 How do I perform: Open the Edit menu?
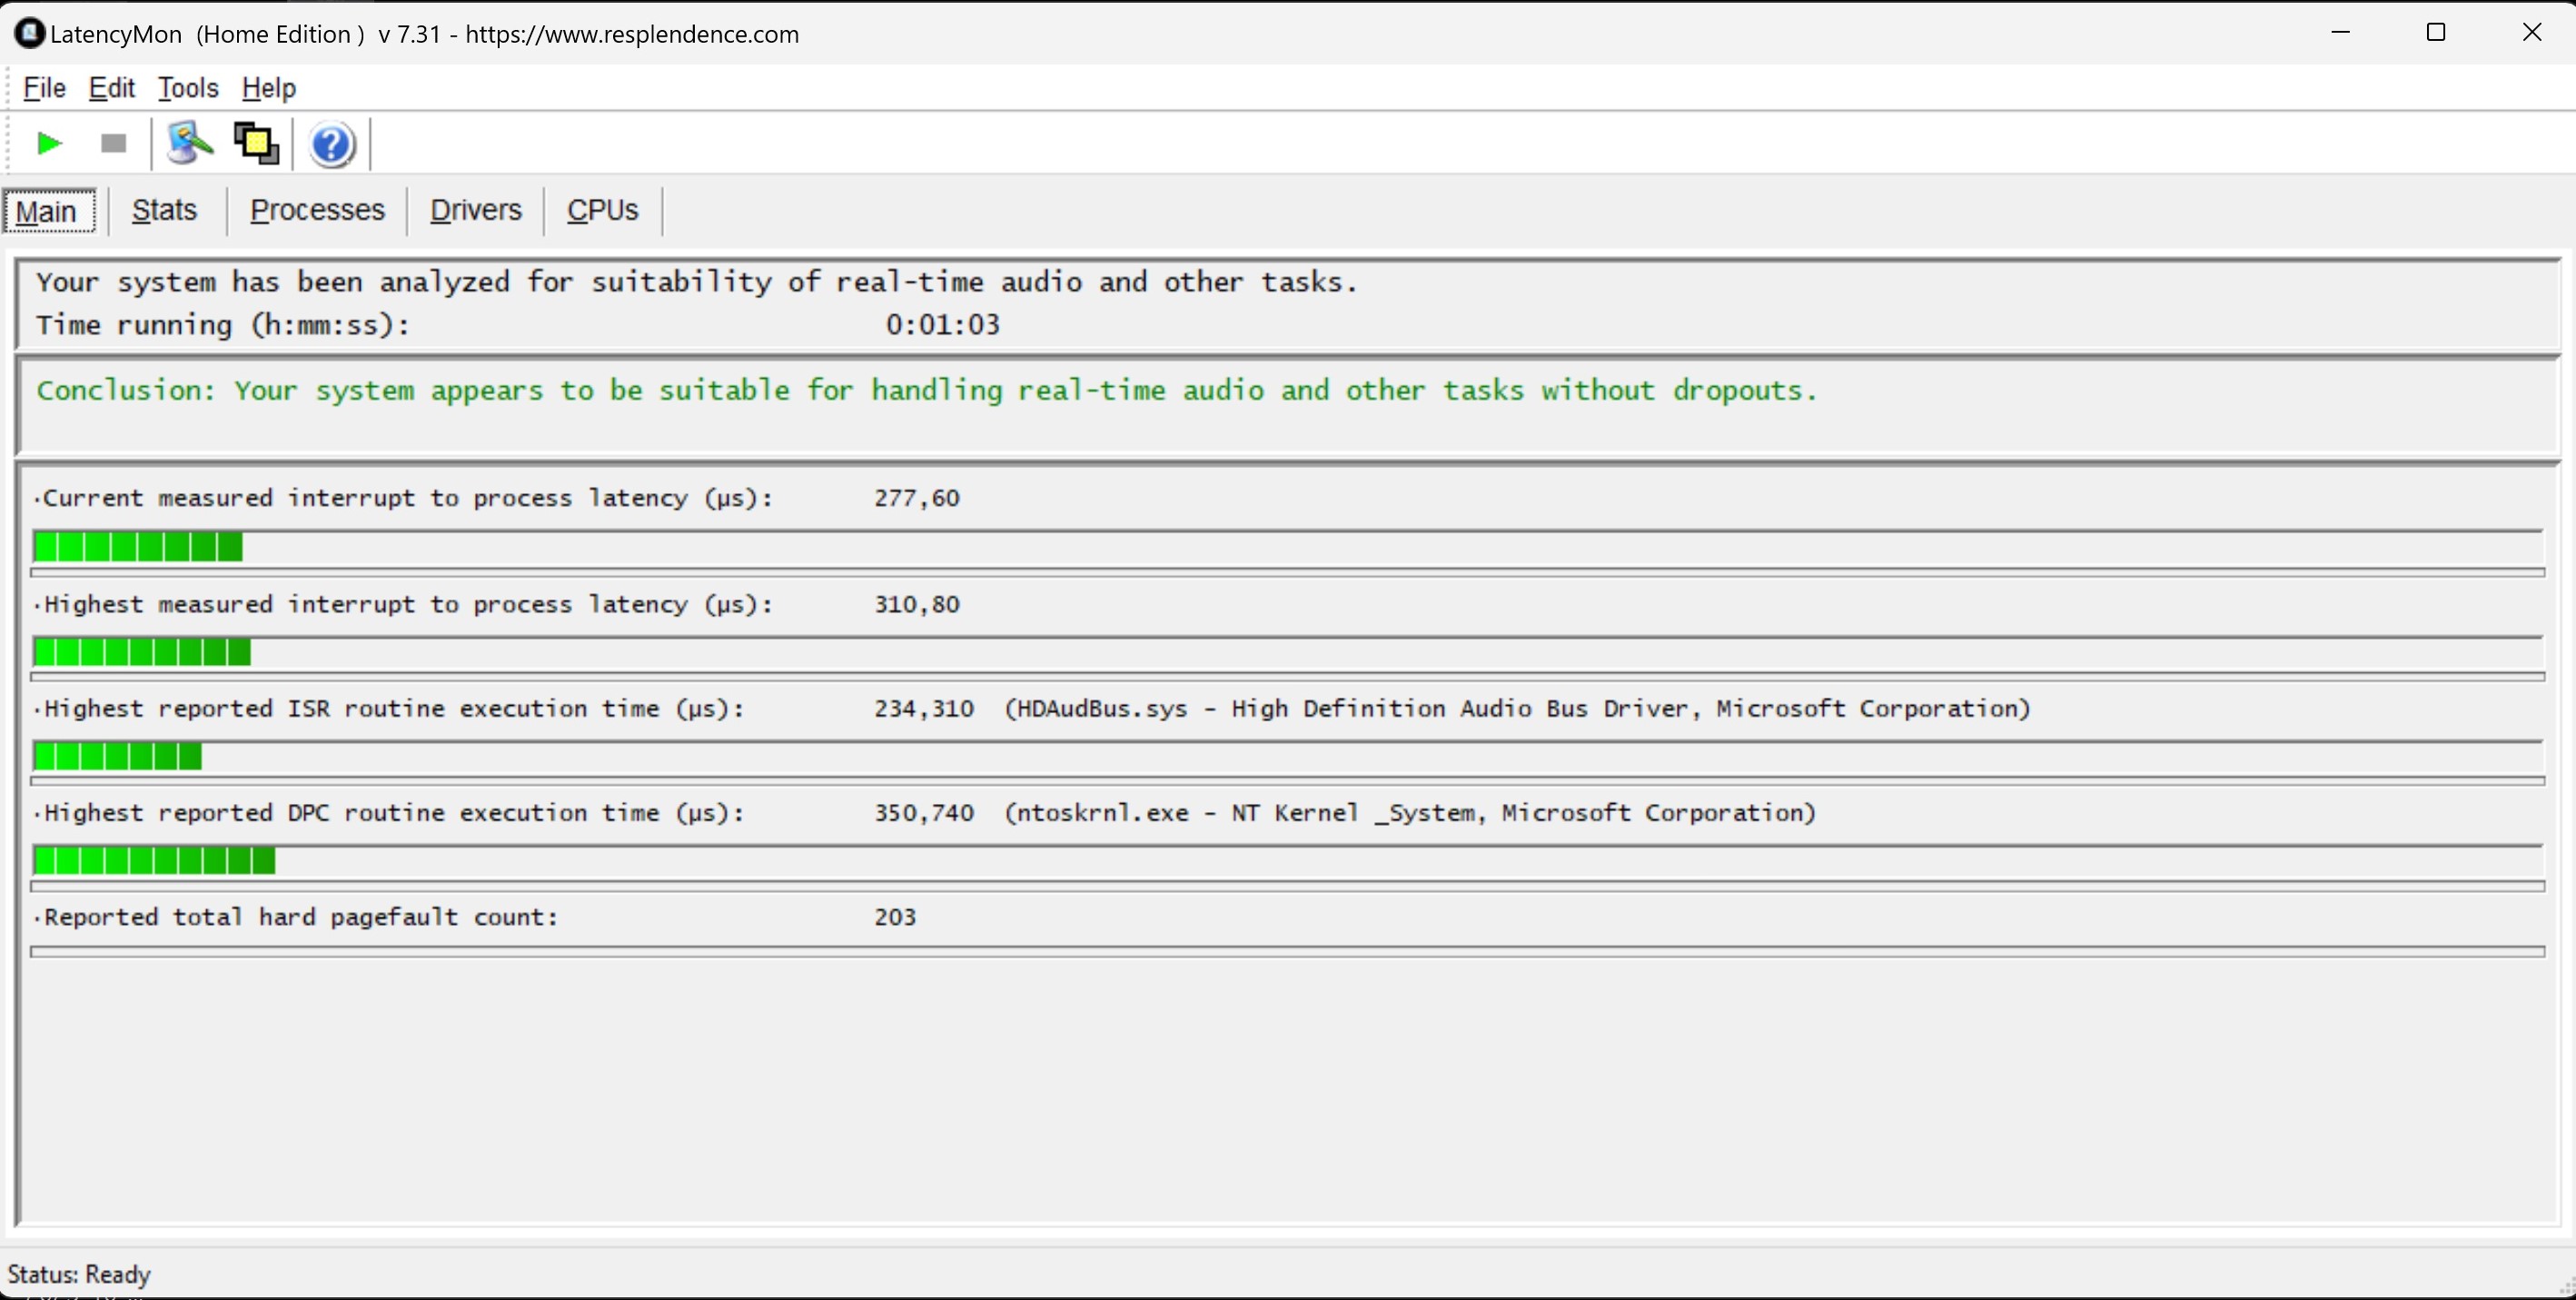111,88
